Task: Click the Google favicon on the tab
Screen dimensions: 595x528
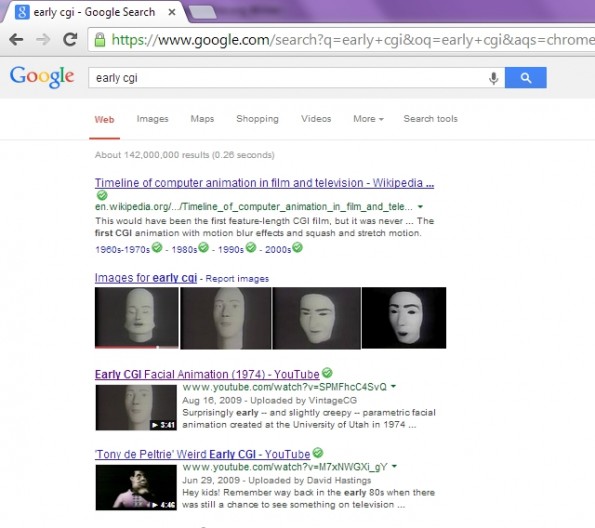Action: 22,12
